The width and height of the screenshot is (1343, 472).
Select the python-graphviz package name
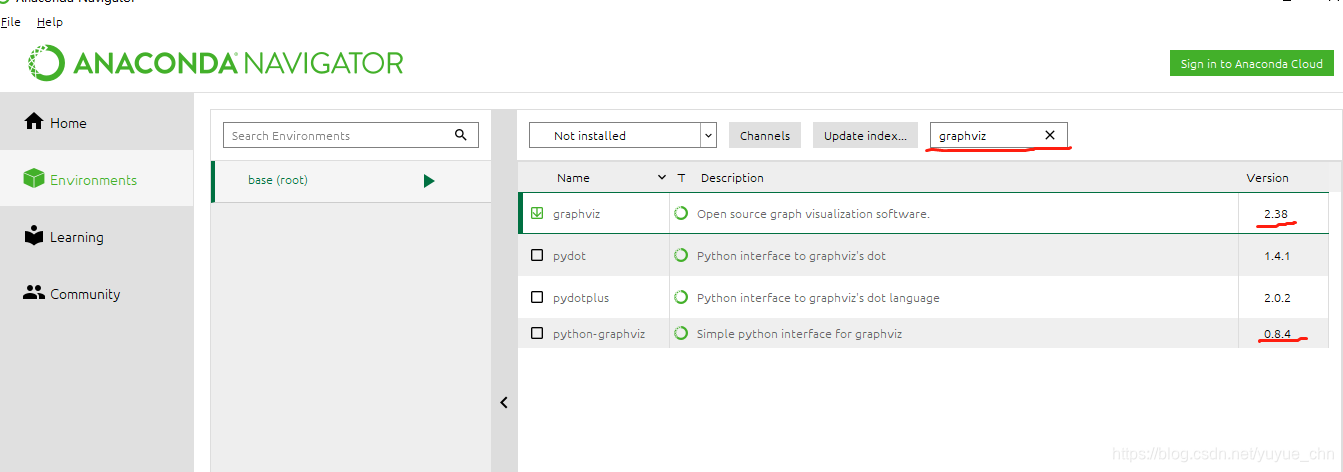coord(598,334)
